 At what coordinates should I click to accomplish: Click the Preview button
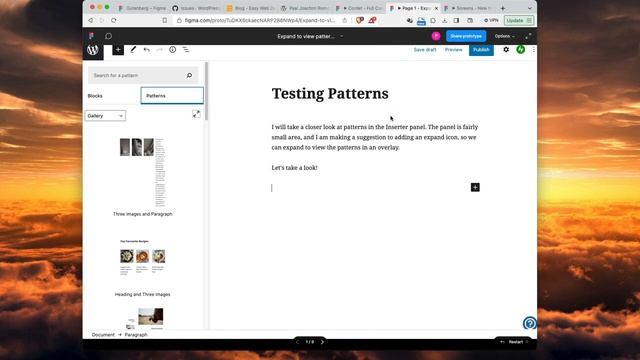[453, 49]
